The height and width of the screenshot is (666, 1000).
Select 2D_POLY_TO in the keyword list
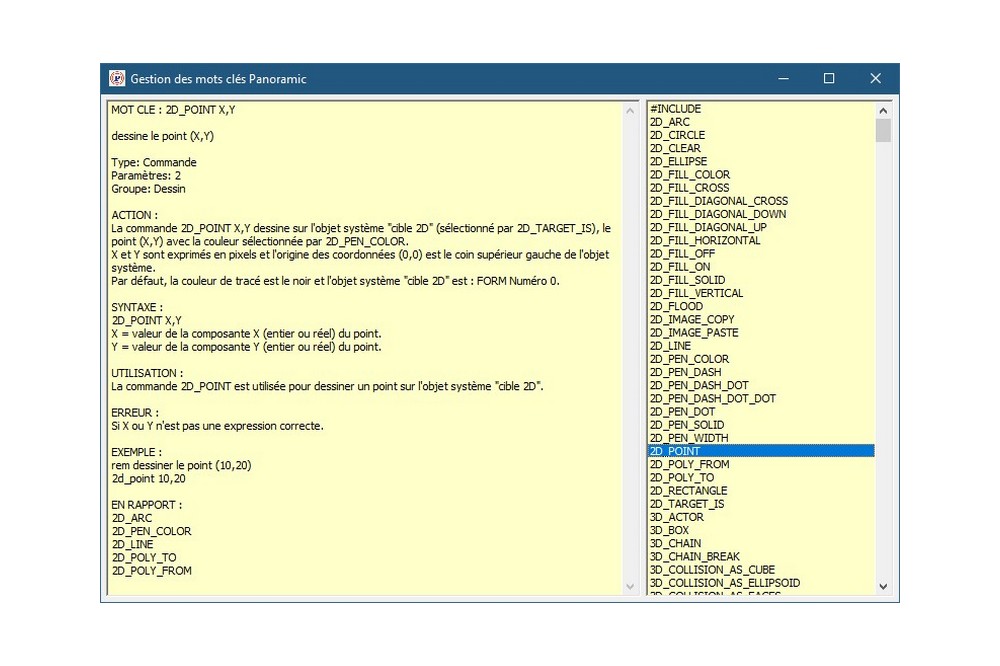tap(761, 478)
